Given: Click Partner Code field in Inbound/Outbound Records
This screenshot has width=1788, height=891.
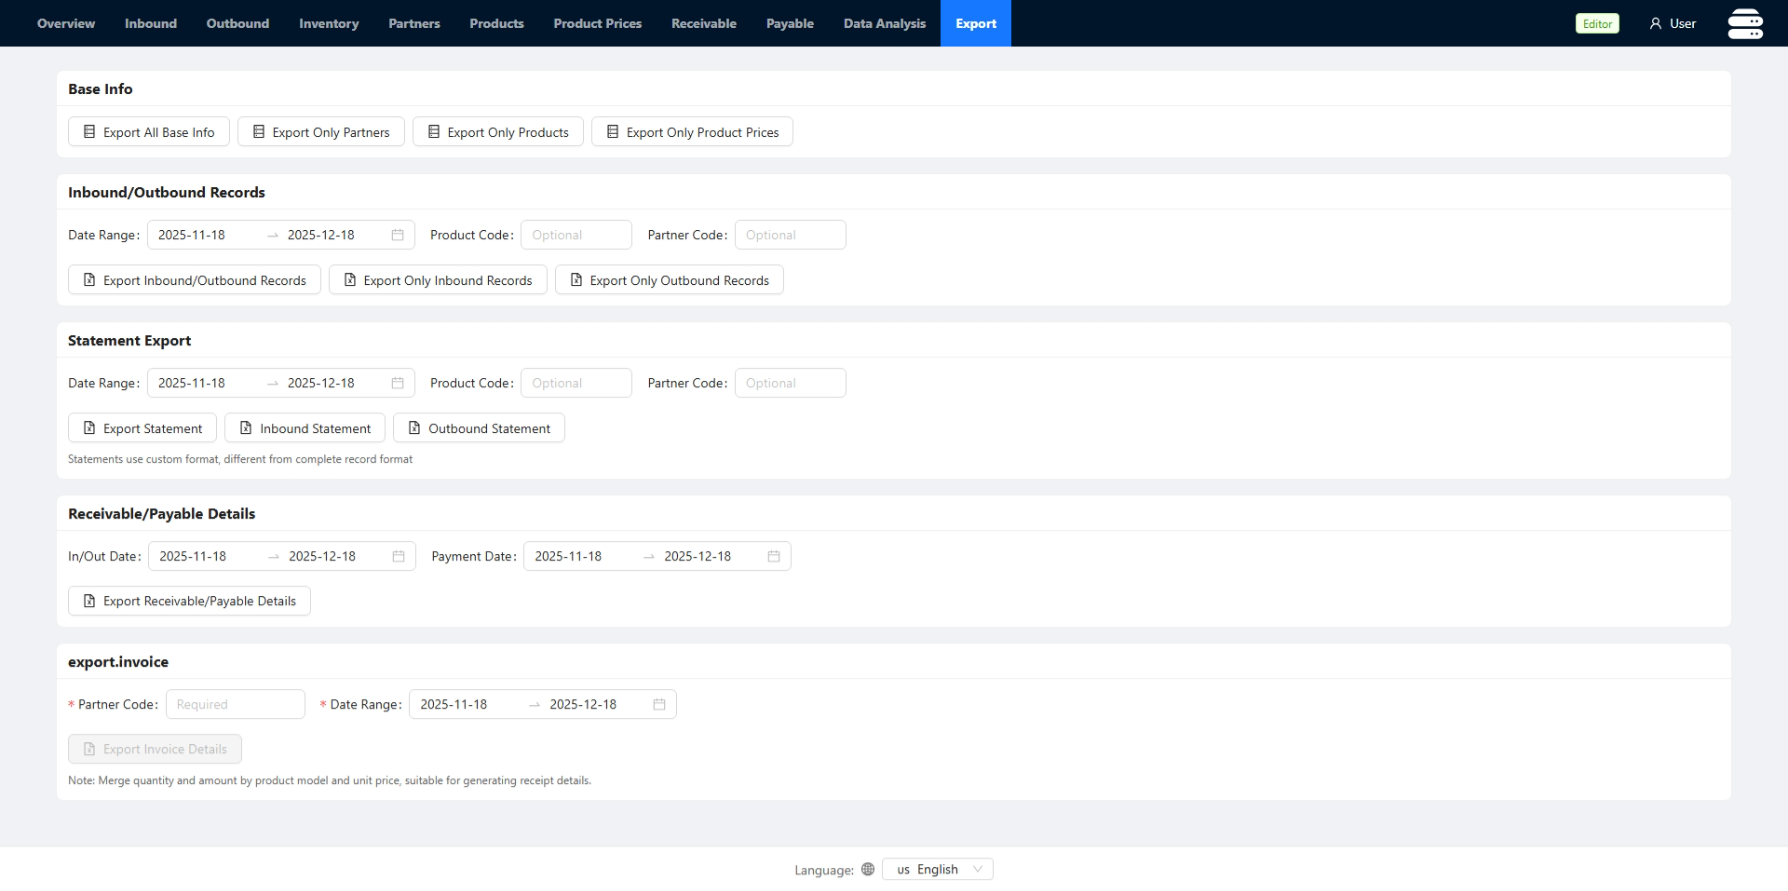Looking at the screenshot, I should point(790,235).
